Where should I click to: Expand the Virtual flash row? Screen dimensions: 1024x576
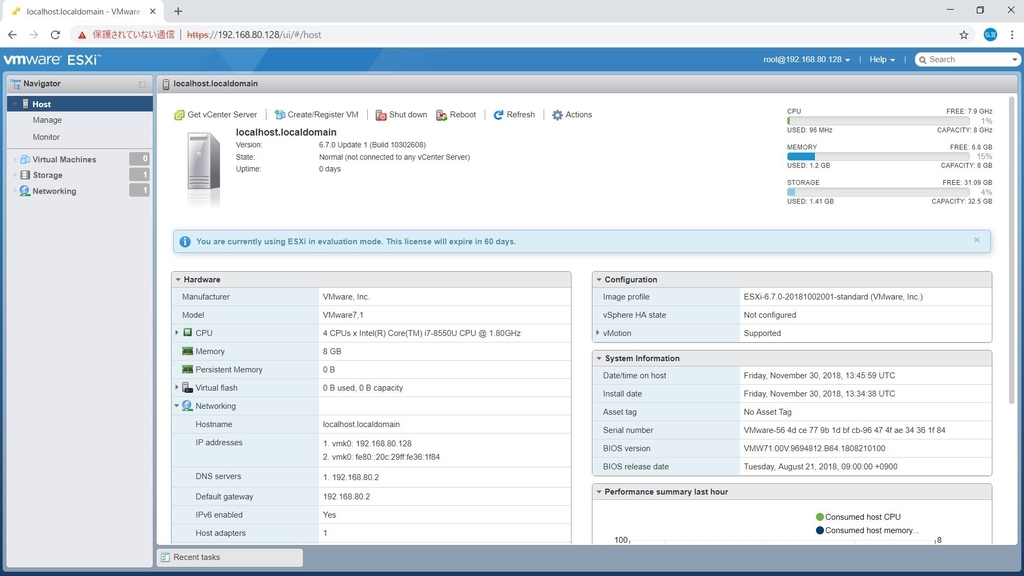click(177, 387)
